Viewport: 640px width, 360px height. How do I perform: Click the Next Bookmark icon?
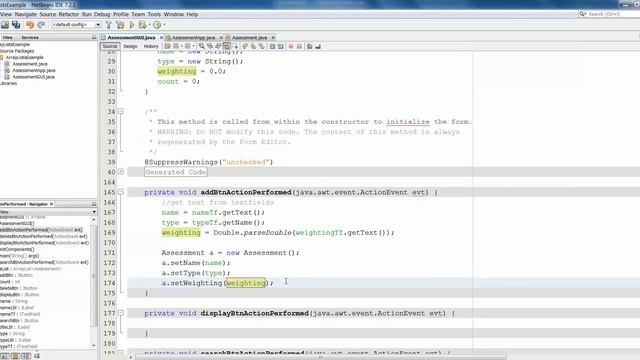point(253,46)
